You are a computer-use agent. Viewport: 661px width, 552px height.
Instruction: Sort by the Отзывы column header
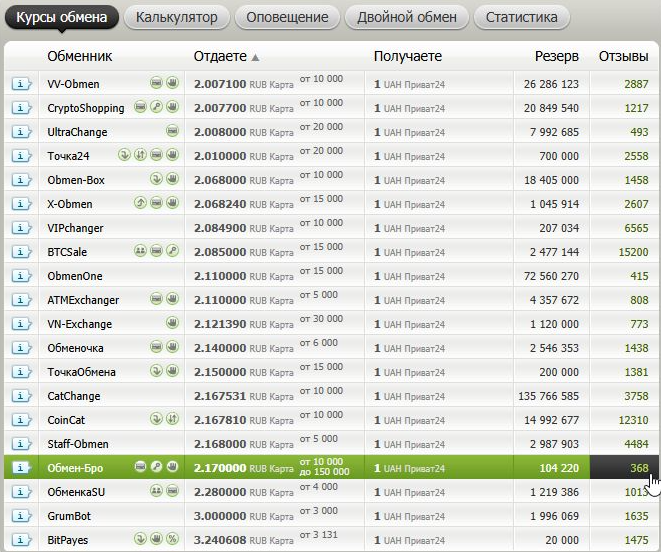pos(623,56)
